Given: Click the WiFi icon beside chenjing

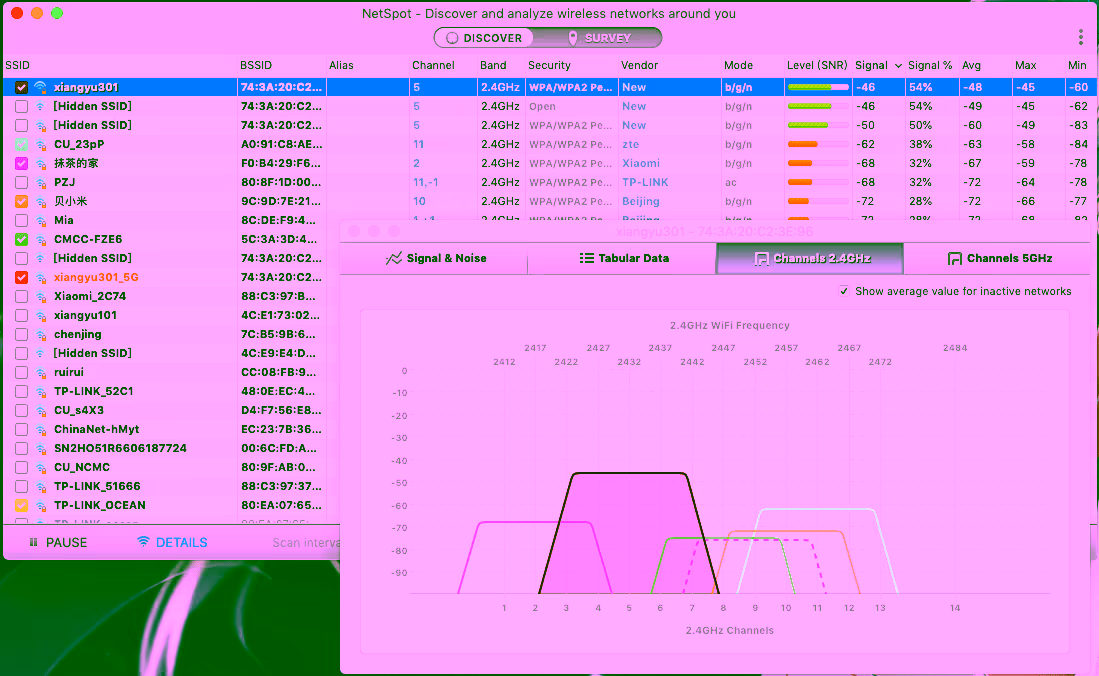Looking at the screenshot, I should [41, 334].
